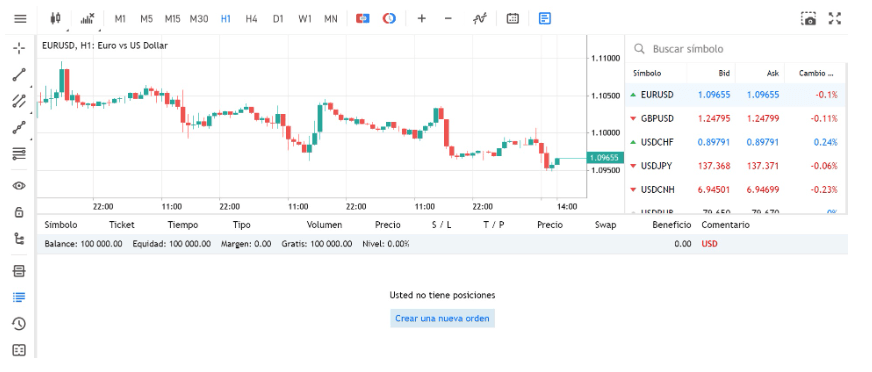872x372 pixels.
Task: Select the USDJPY symbol row
Action: [x=736, y=166]
